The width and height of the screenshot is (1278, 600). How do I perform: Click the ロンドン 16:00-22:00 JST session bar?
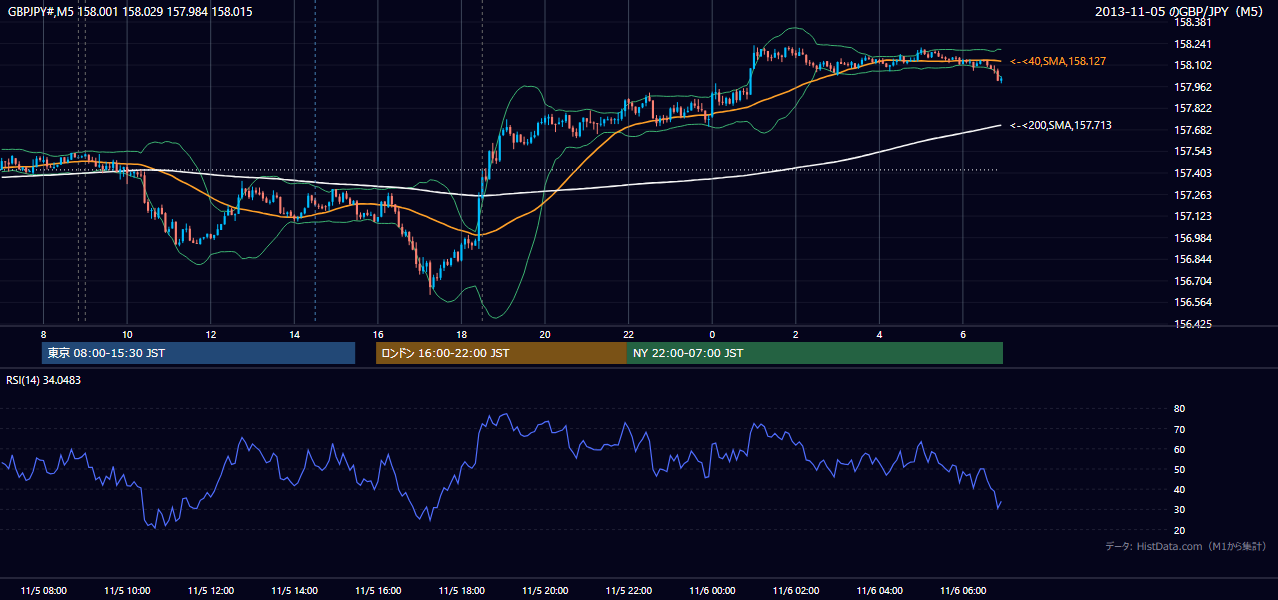pos(501,353)
